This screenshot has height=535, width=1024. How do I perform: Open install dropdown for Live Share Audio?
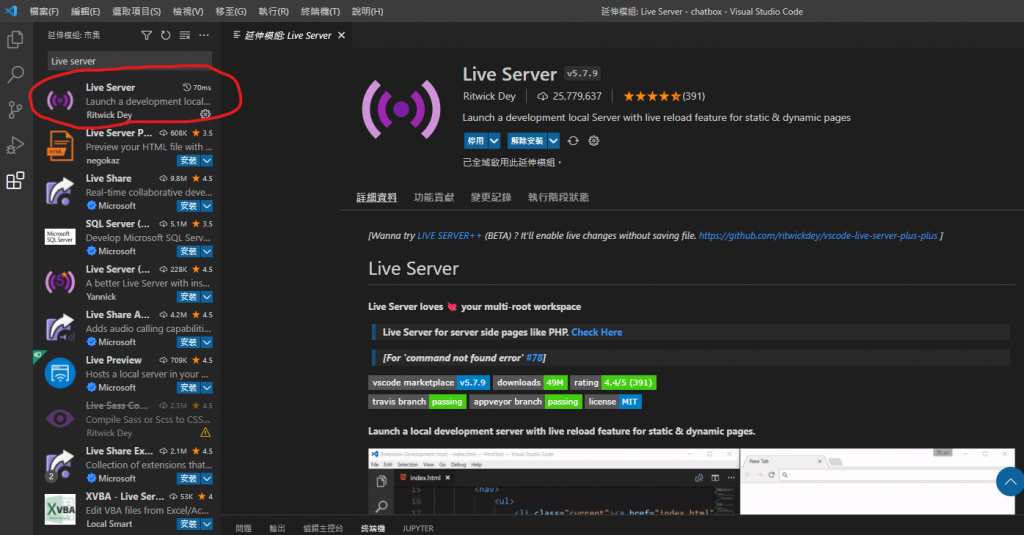[207, 342]
